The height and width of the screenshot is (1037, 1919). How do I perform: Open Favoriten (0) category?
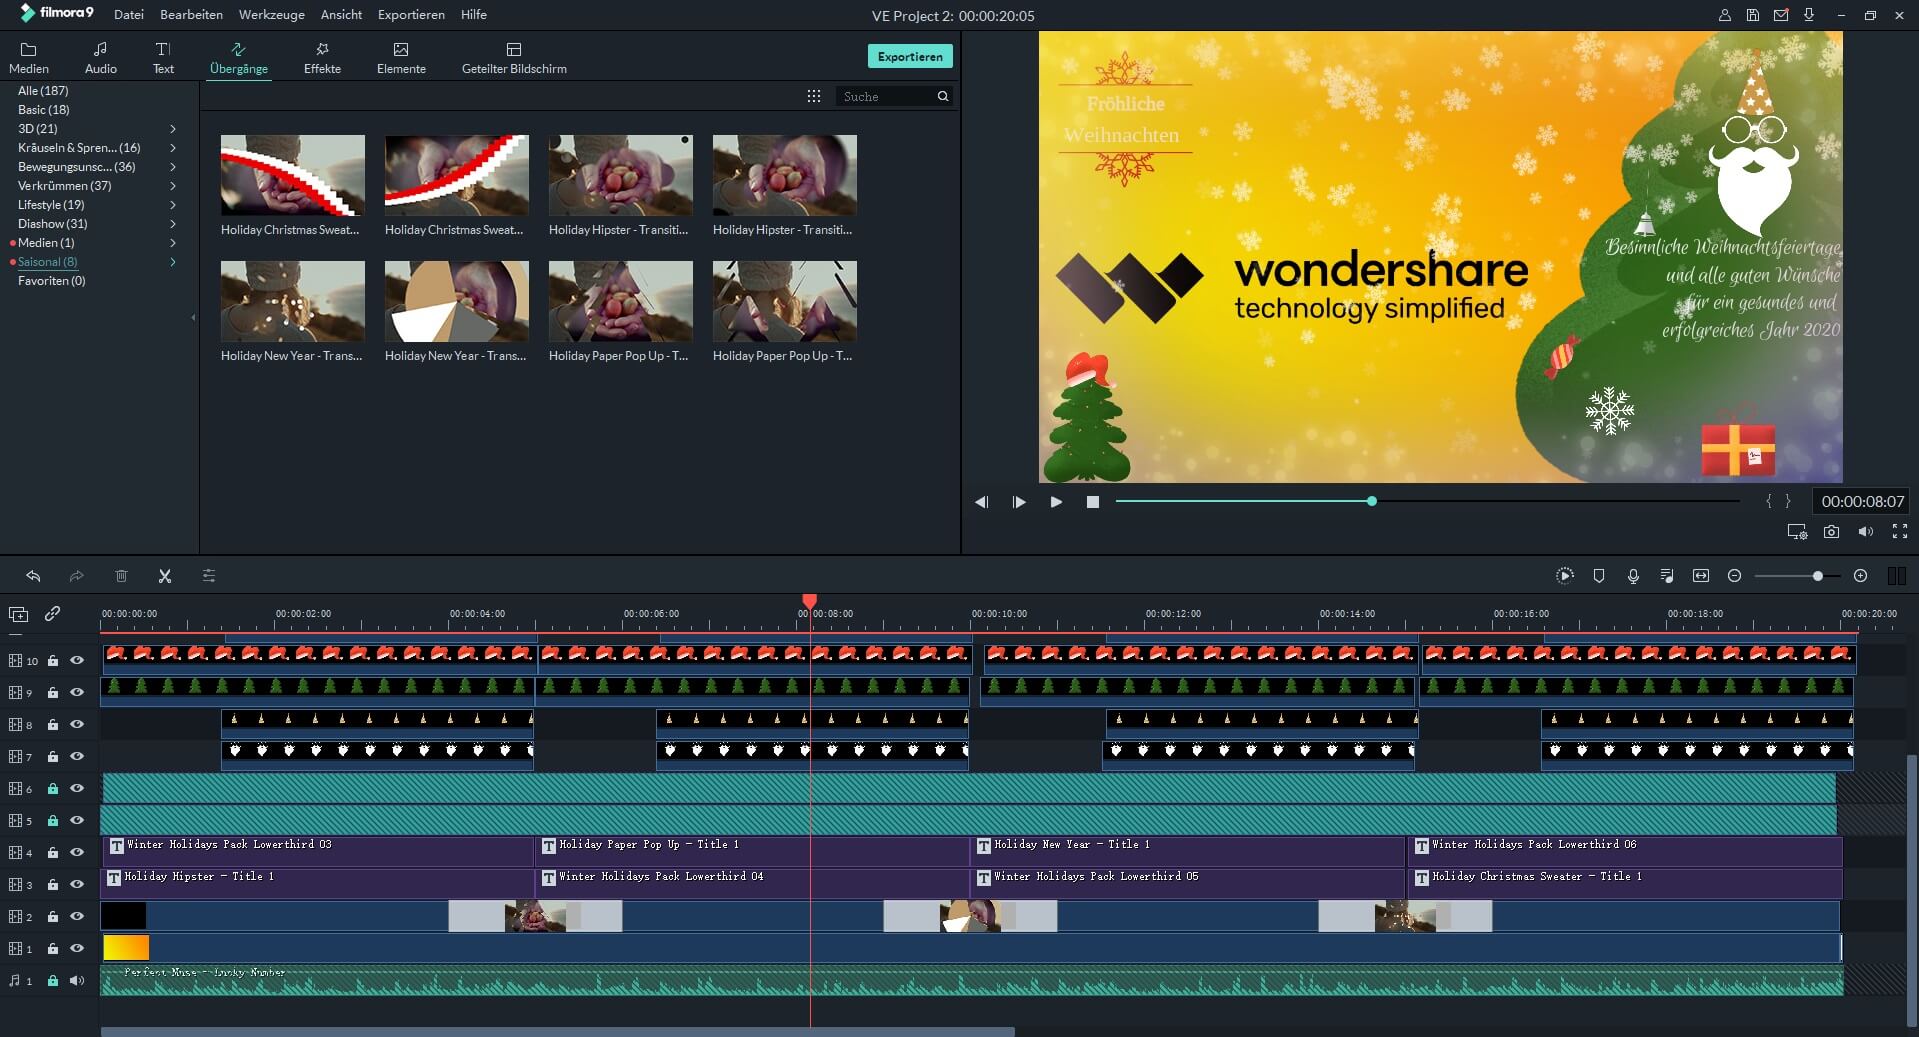pyautogui.click(x=51, y=281)
